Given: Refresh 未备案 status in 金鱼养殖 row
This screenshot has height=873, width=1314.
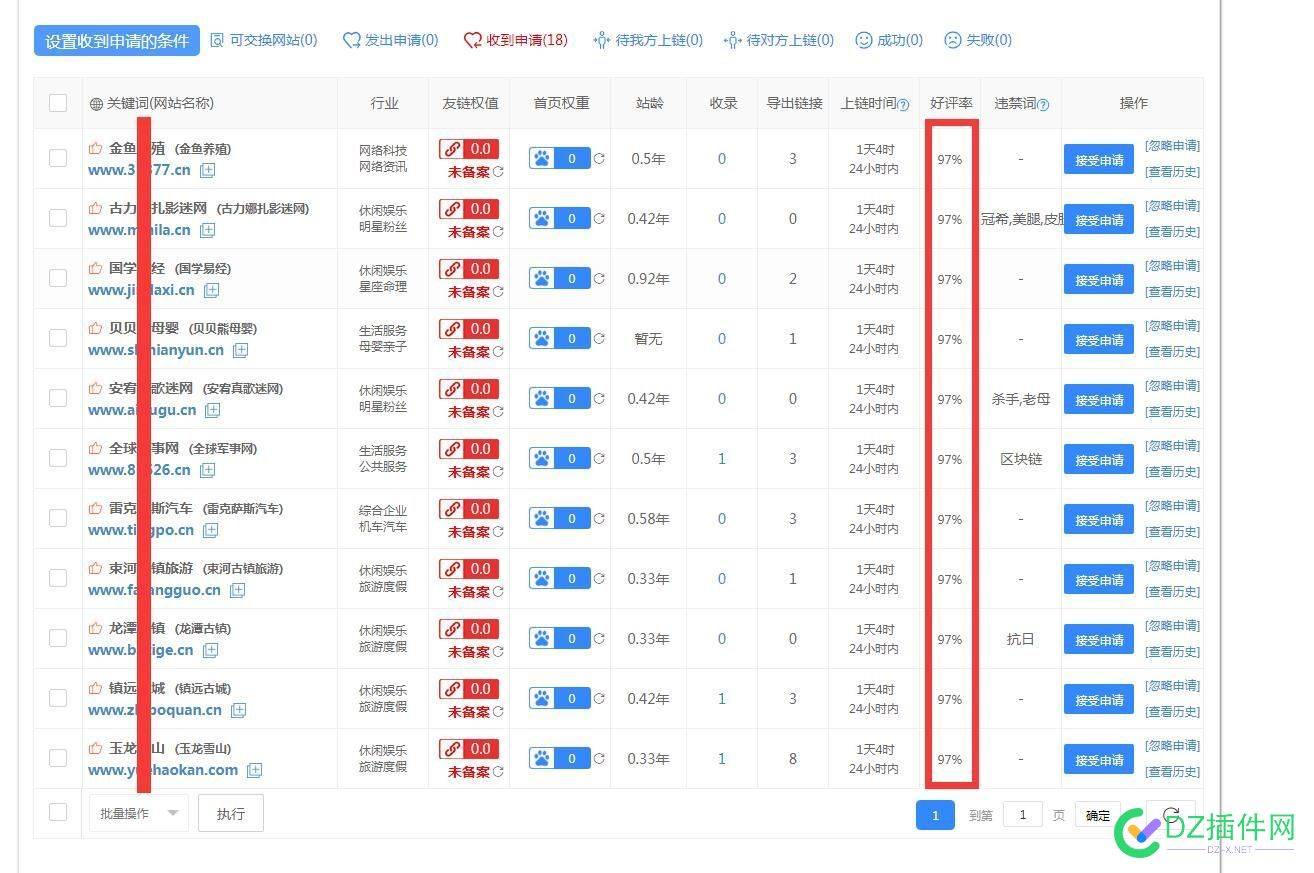Looking at the screenshot, I should [x=498, y=171].
